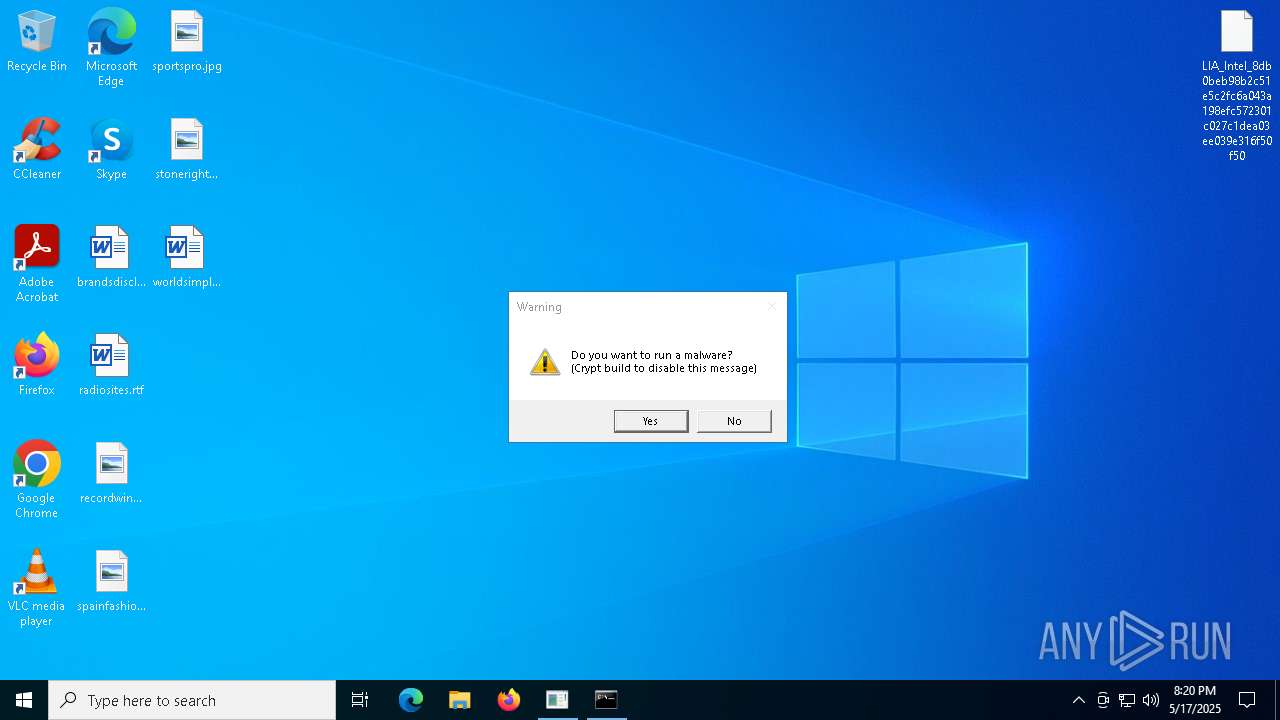Image resolution: width=1280 pixels, height=720 pixels.
Task: Open Google Chrome desktop shortcut
Action: point(37,480)
